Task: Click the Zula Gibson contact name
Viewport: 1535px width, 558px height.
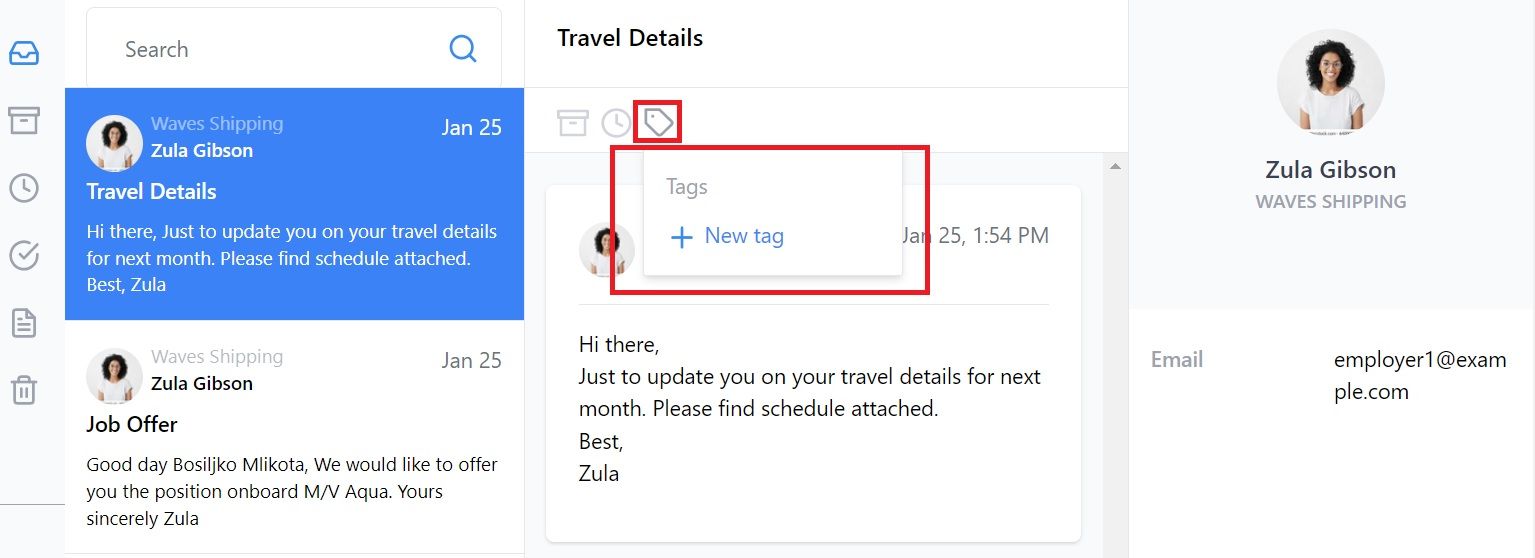Action: [1331, 170]
